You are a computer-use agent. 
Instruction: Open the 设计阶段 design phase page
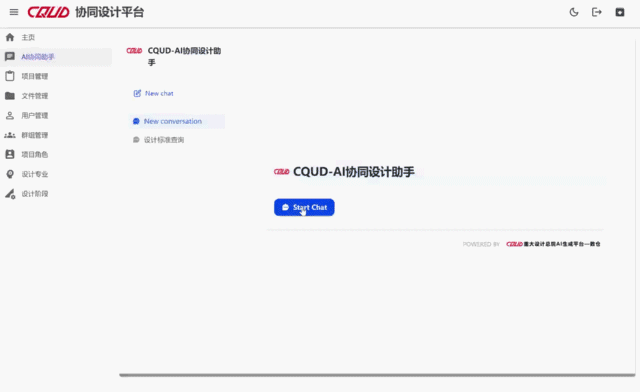pos(56,194)
